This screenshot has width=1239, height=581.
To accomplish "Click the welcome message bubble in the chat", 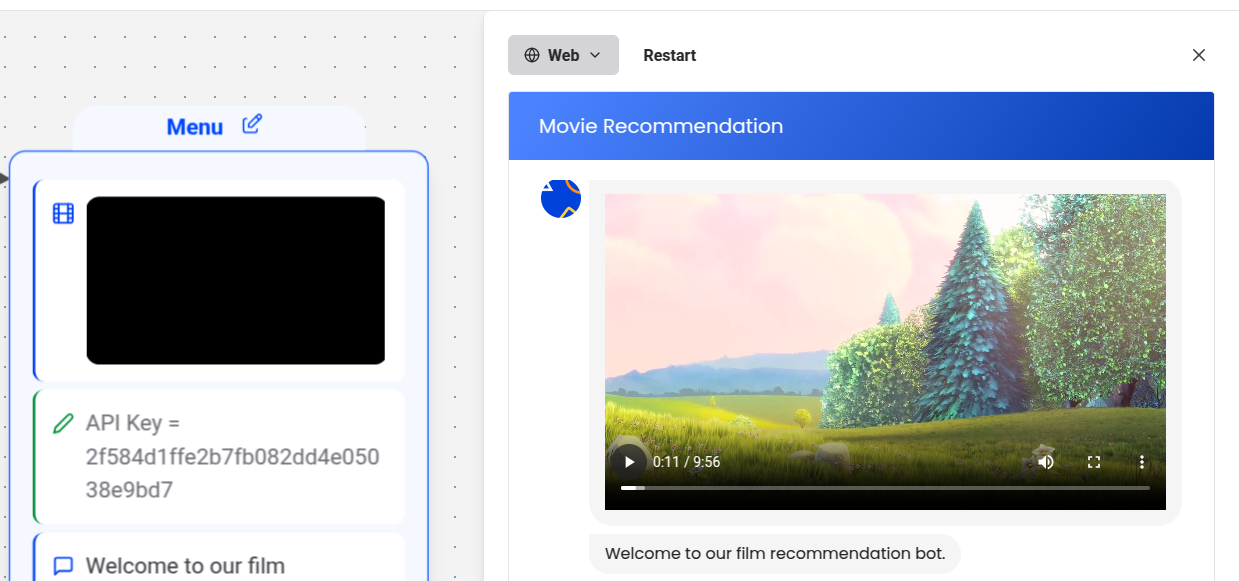I will coord(774,553).
